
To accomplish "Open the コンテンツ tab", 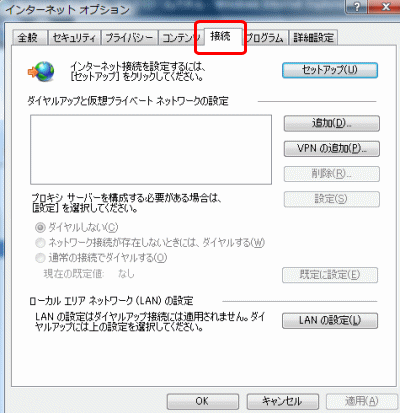I will coord(180,38).
